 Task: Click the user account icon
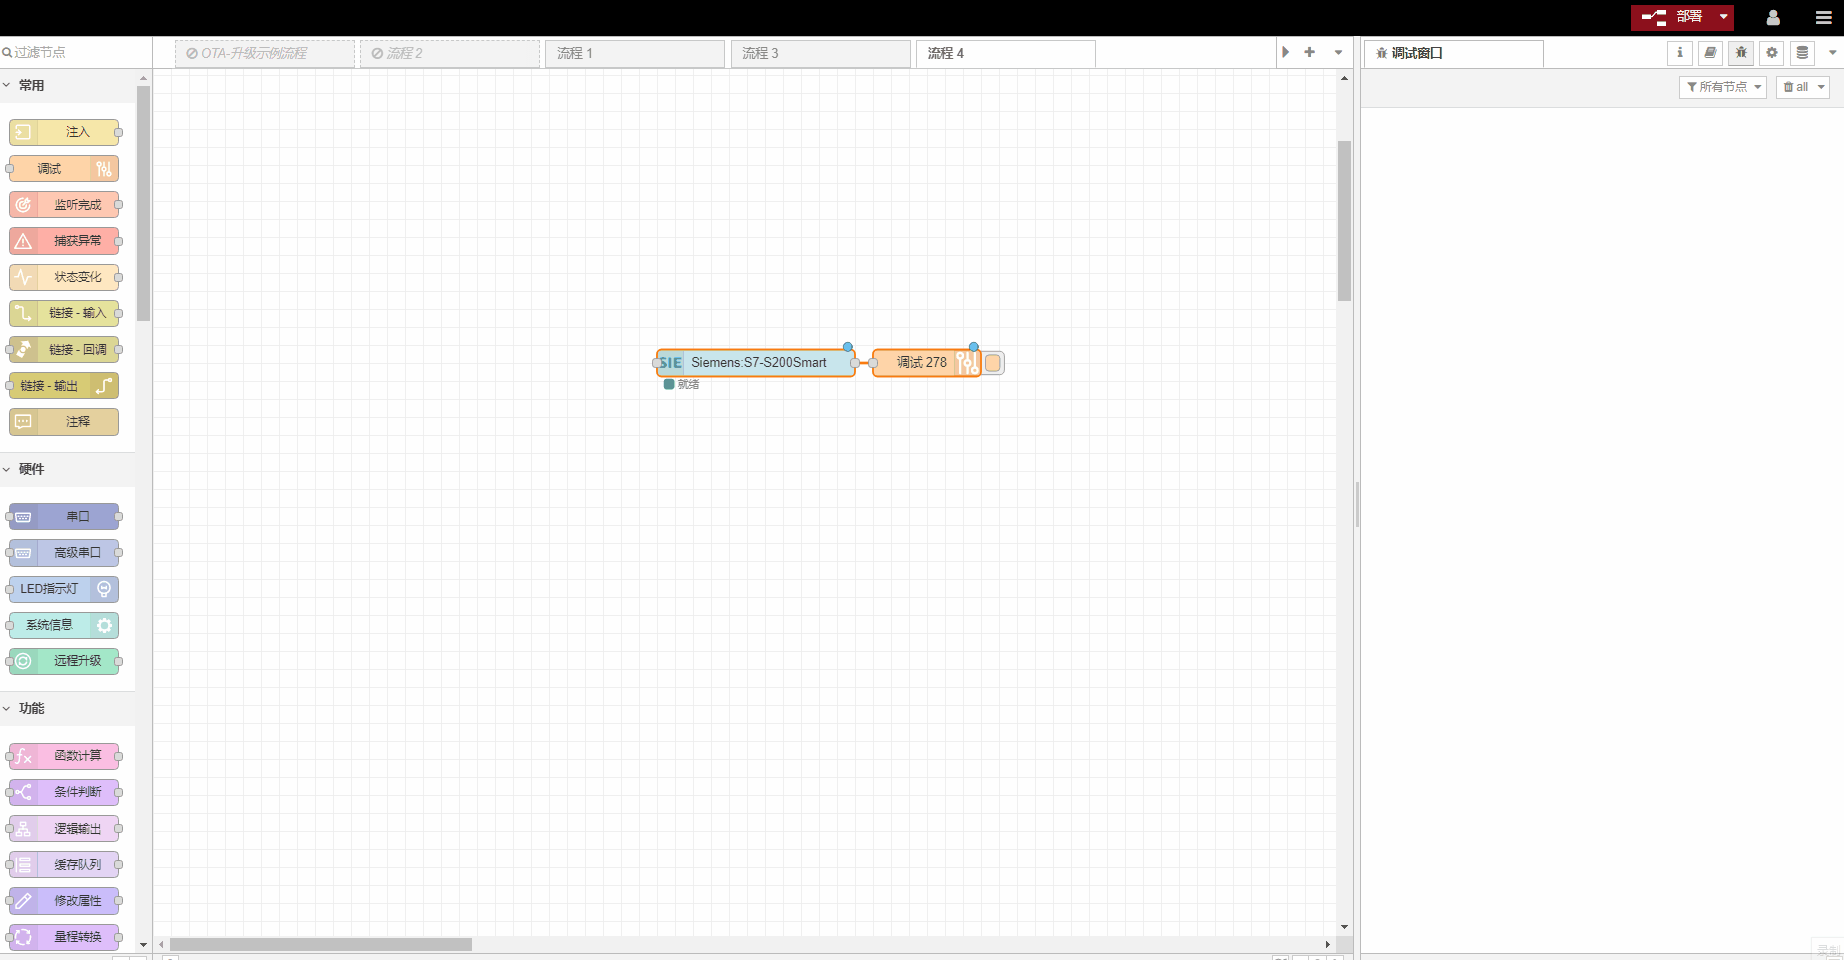1773,18
